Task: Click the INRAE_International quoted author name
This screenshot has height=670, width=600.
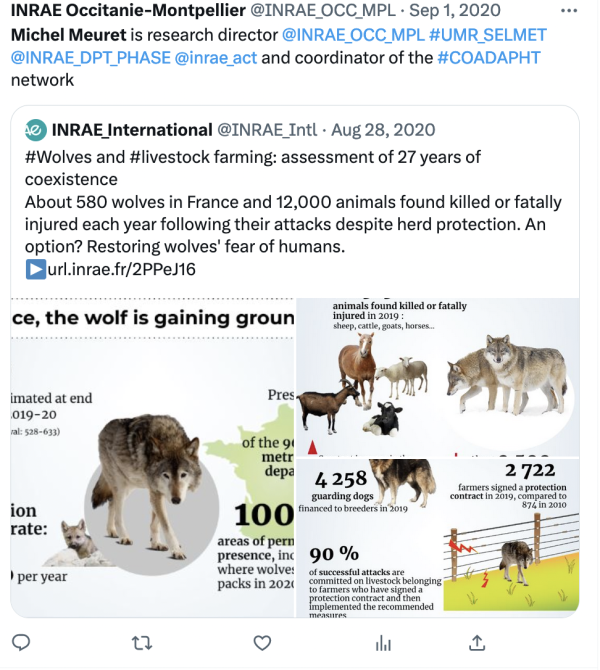Action: [132, 130]
